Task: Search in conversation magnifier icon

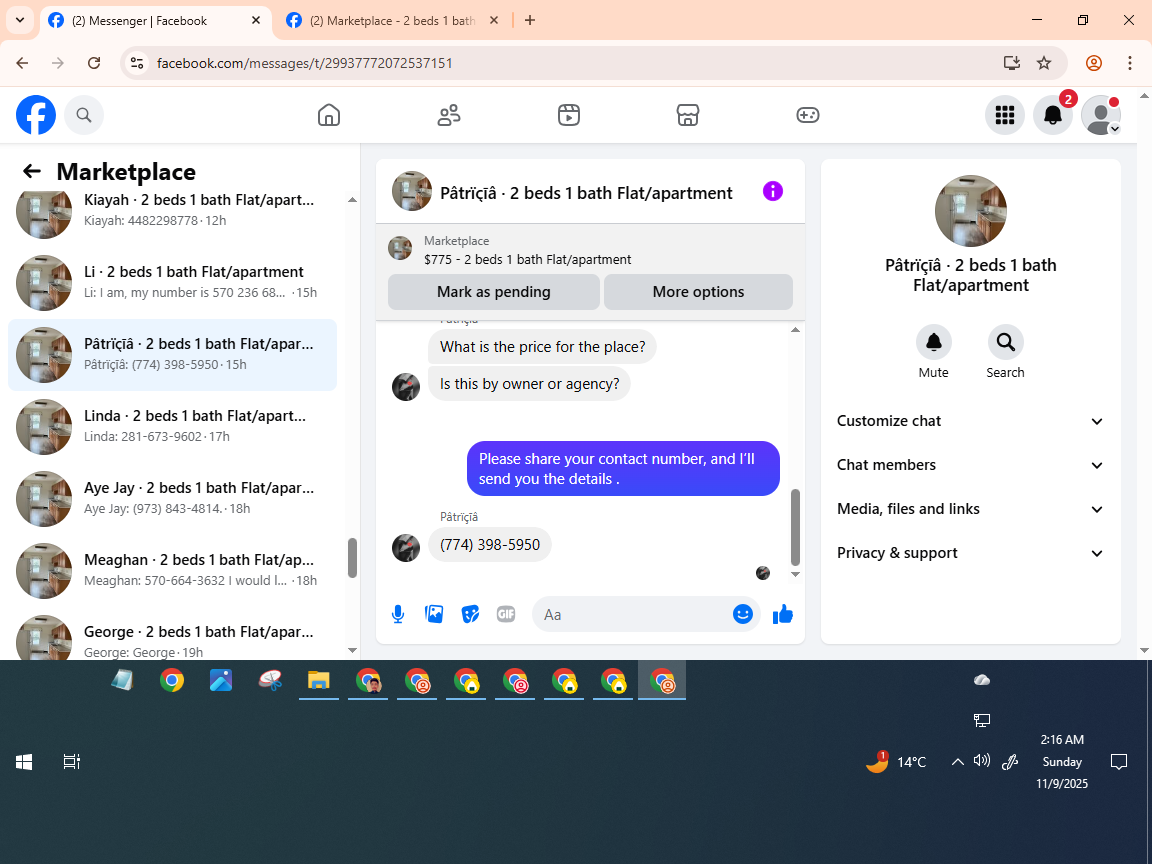Action: pyautogui.click(x=1005, y=342)
